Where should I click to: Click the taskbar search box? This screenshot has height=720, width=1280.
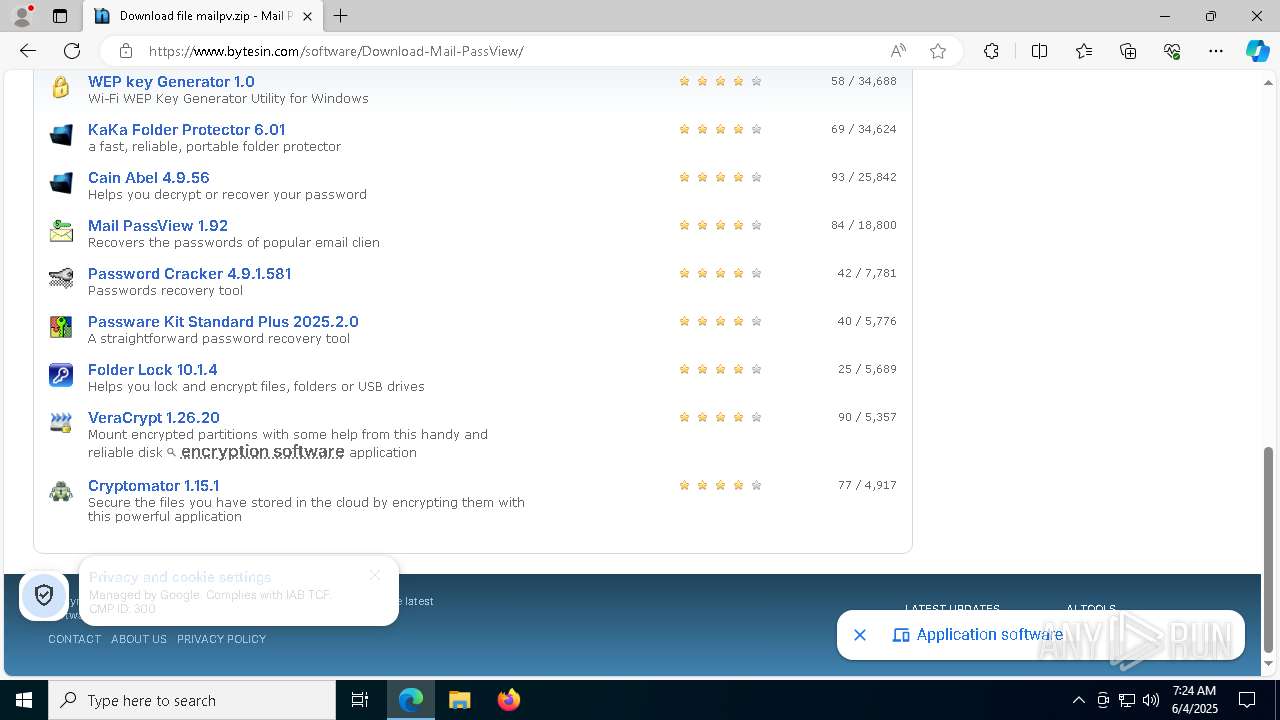(192, 700)
